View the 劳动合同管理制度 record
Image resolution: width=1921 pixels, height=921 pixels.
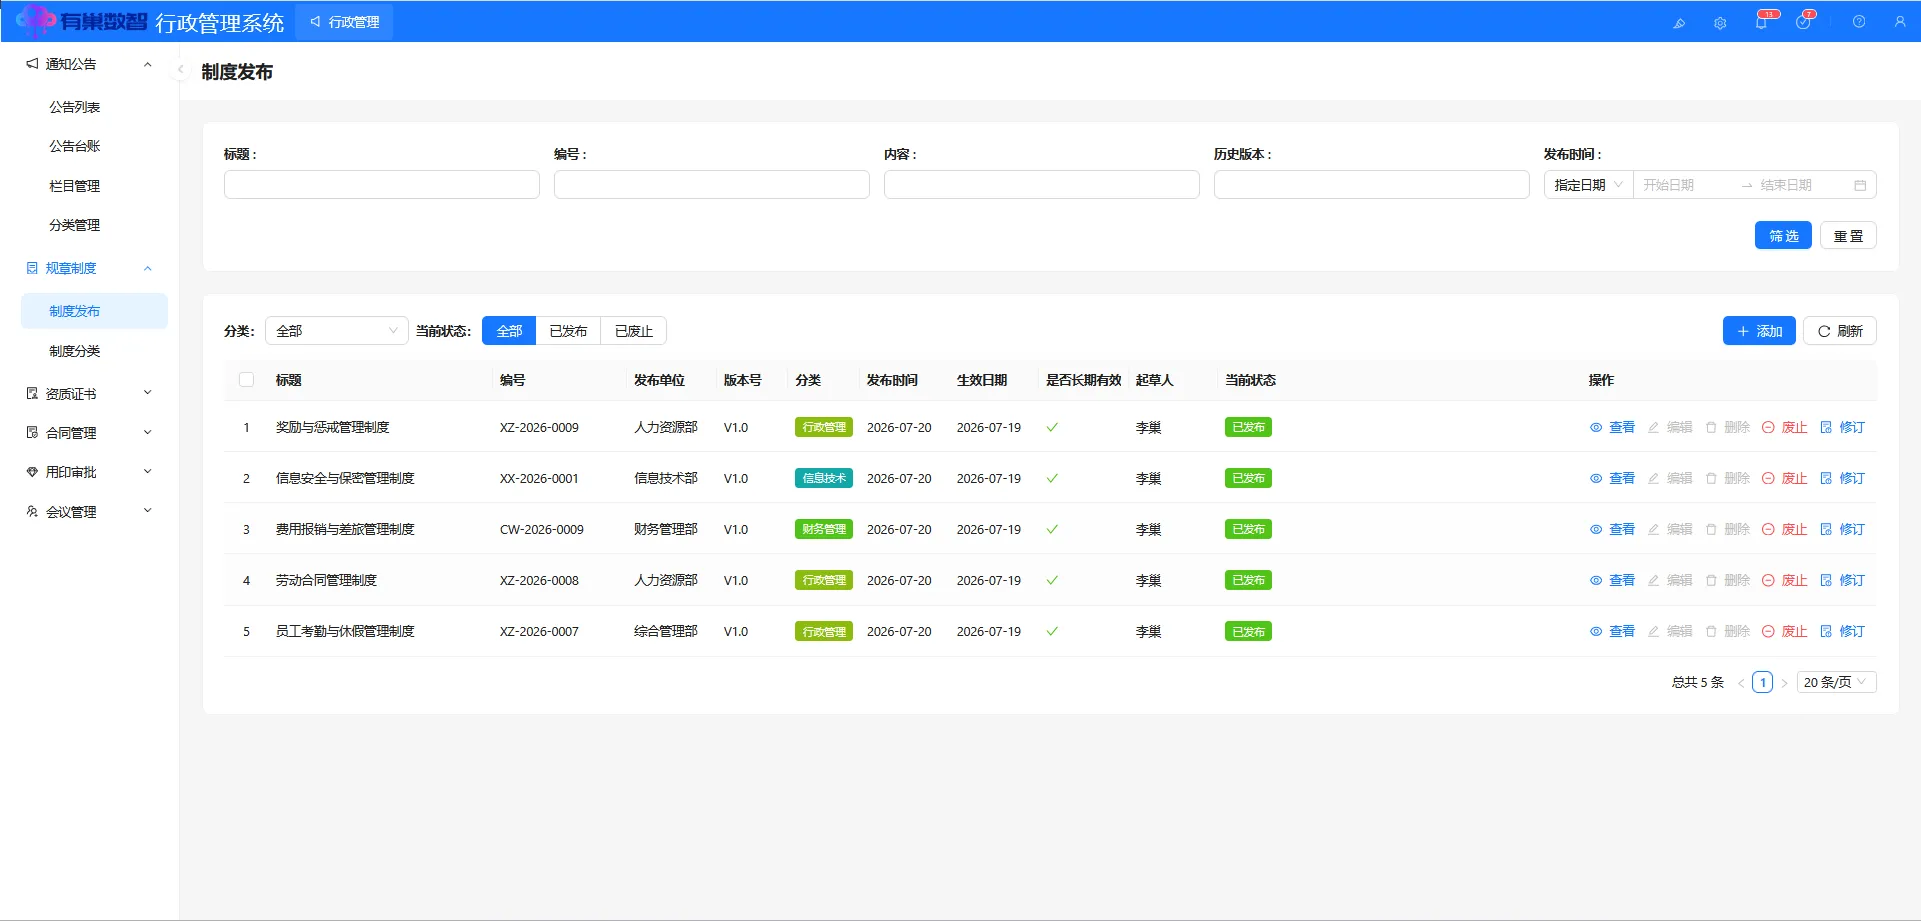click(1612, 580)
